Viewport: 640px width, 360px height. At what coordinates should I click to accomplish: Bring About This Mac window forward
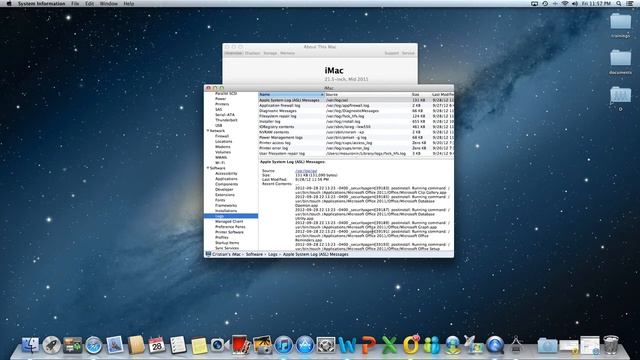(320, 47)
